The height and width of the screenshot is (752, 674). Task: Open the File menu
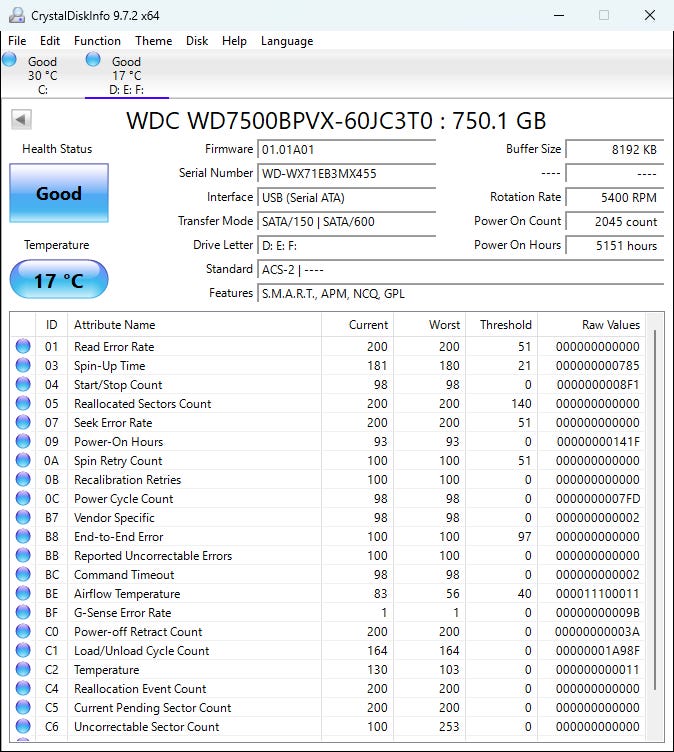[17, 41]
